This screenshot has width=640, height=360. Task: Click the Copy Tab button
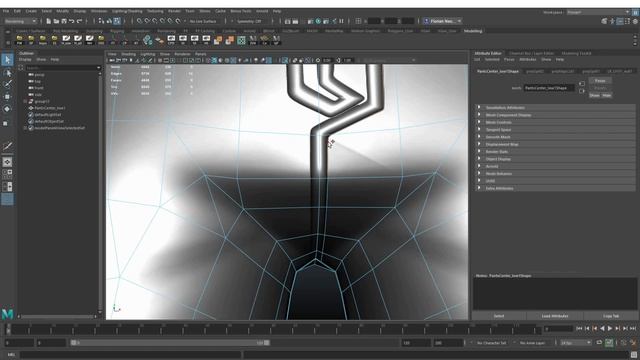[x=611, y=316]
